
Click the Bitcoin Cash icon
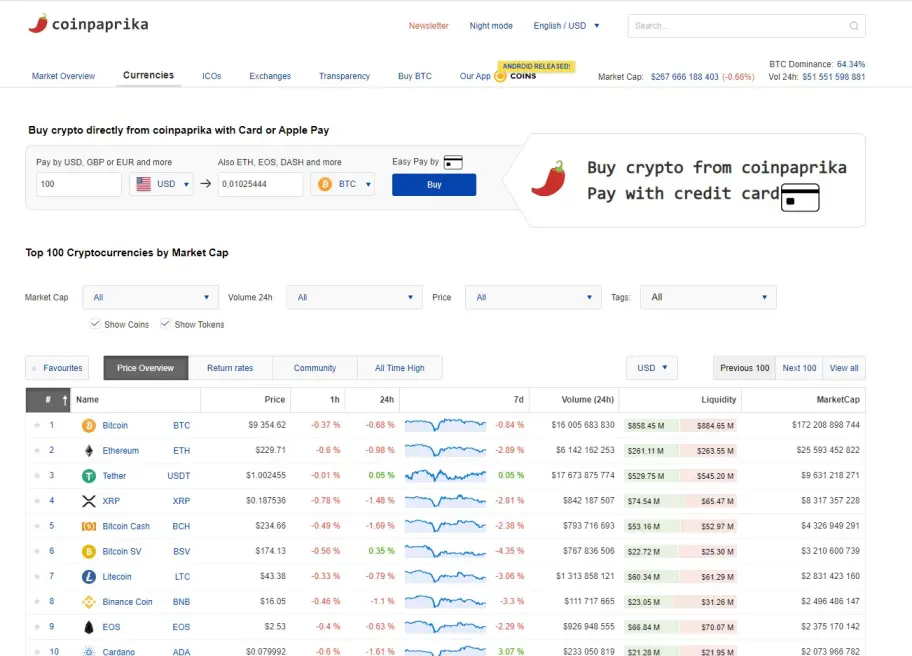coord(88,526)
